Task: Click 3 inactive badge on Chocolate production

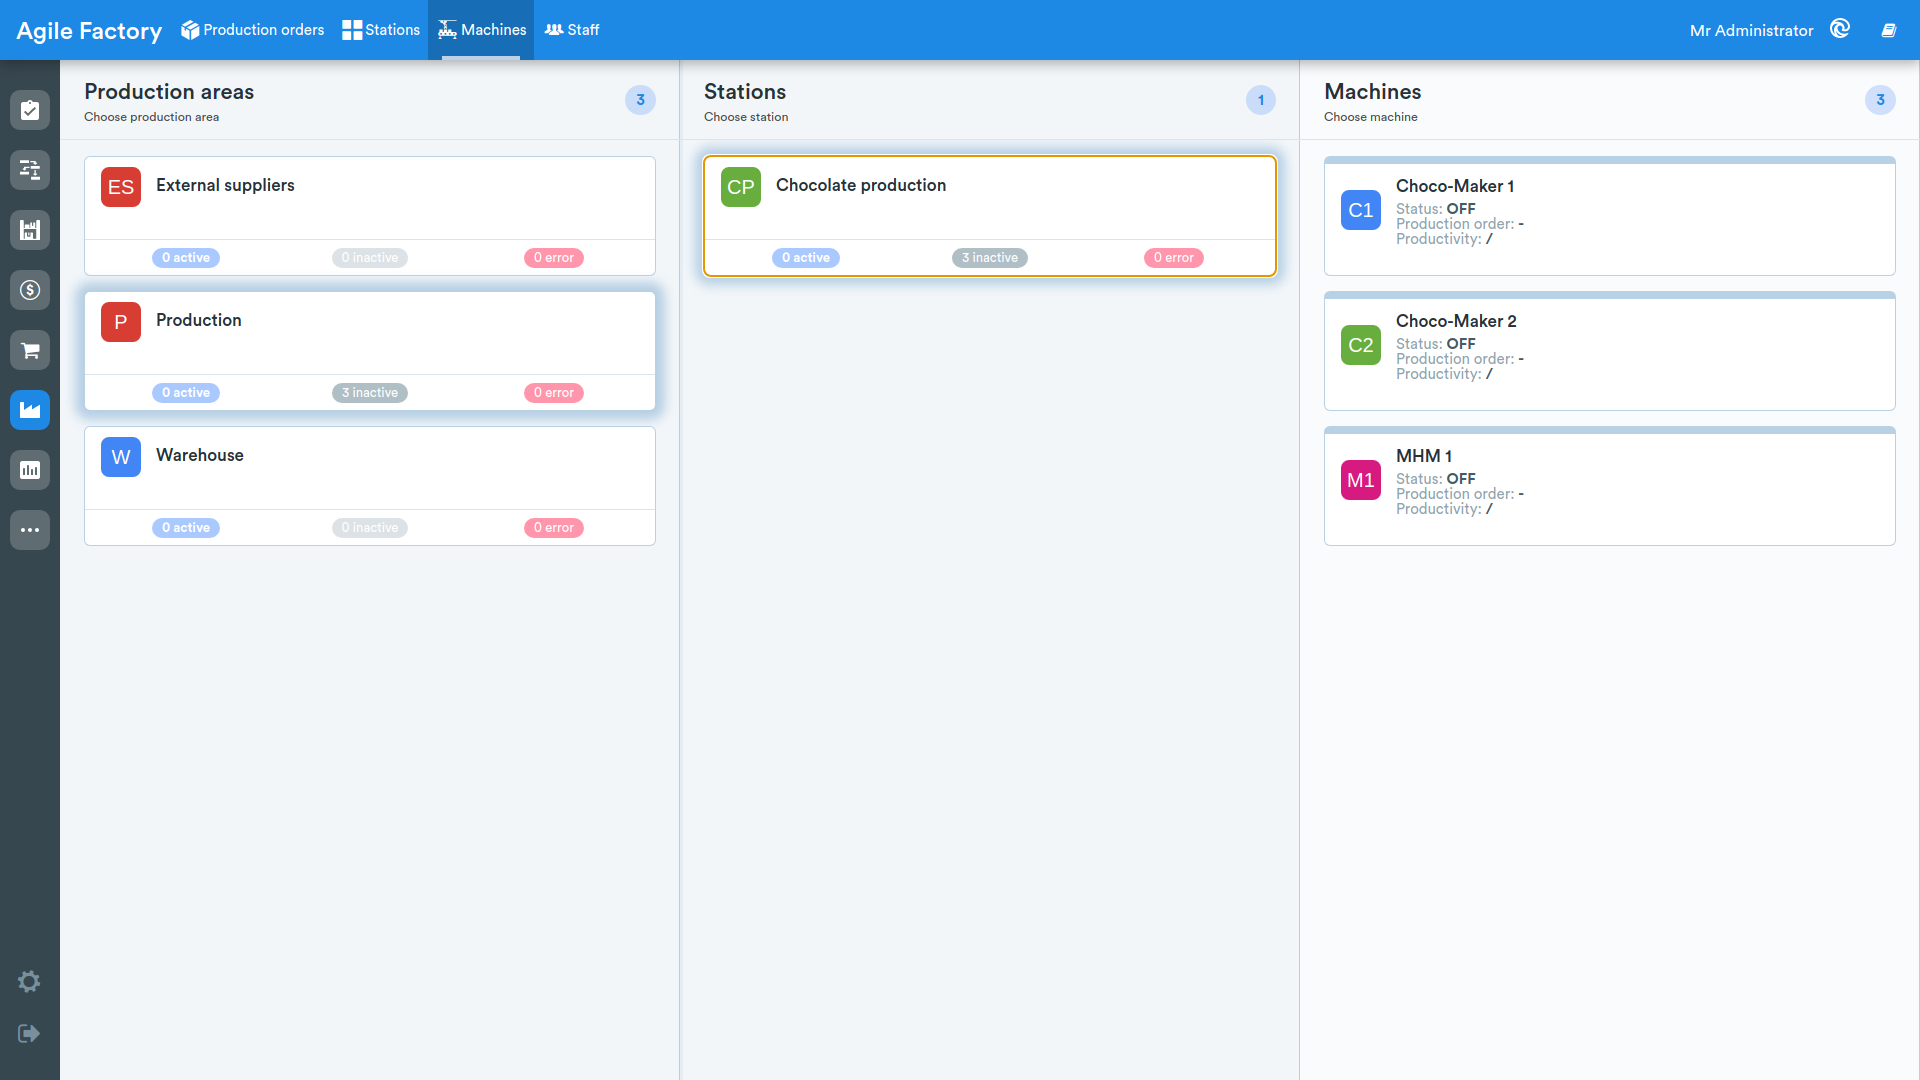Action: (990, 258)
